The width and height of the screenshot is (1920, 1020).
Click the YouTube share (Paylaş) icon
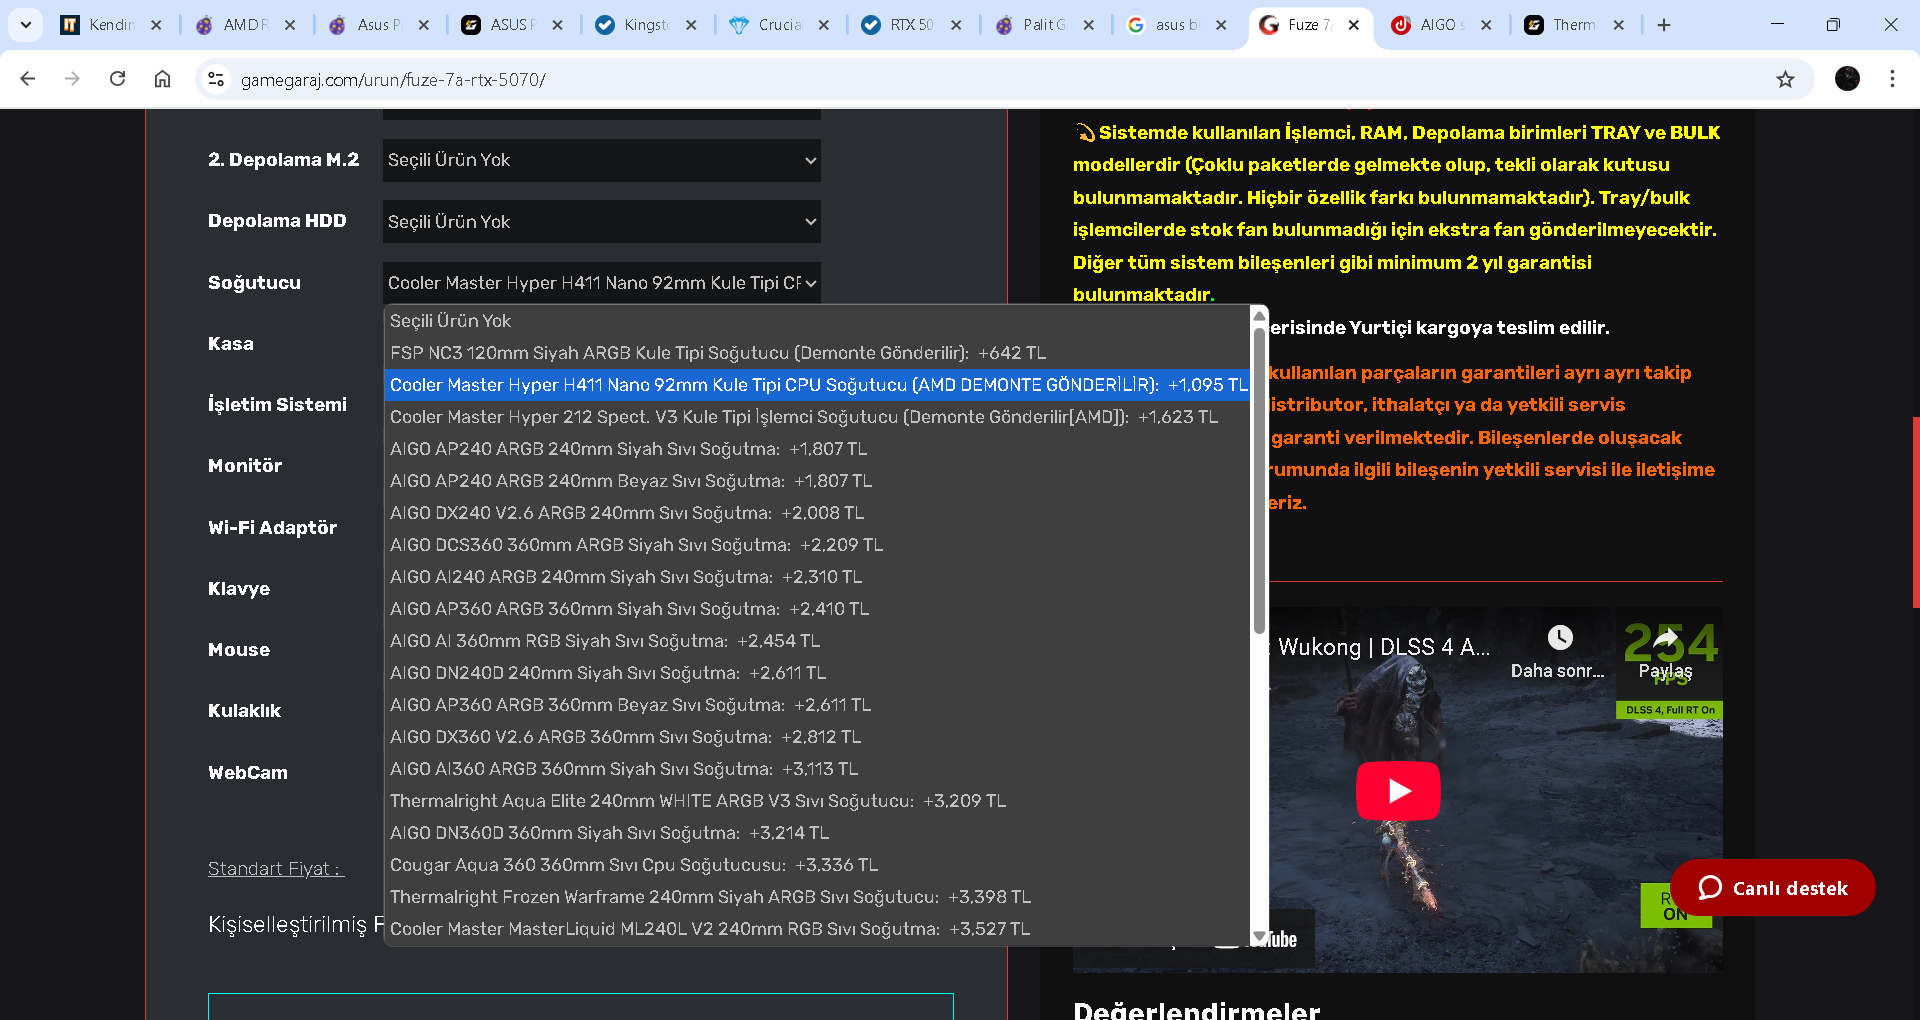pyautogui.click(x=1666, y=638)
